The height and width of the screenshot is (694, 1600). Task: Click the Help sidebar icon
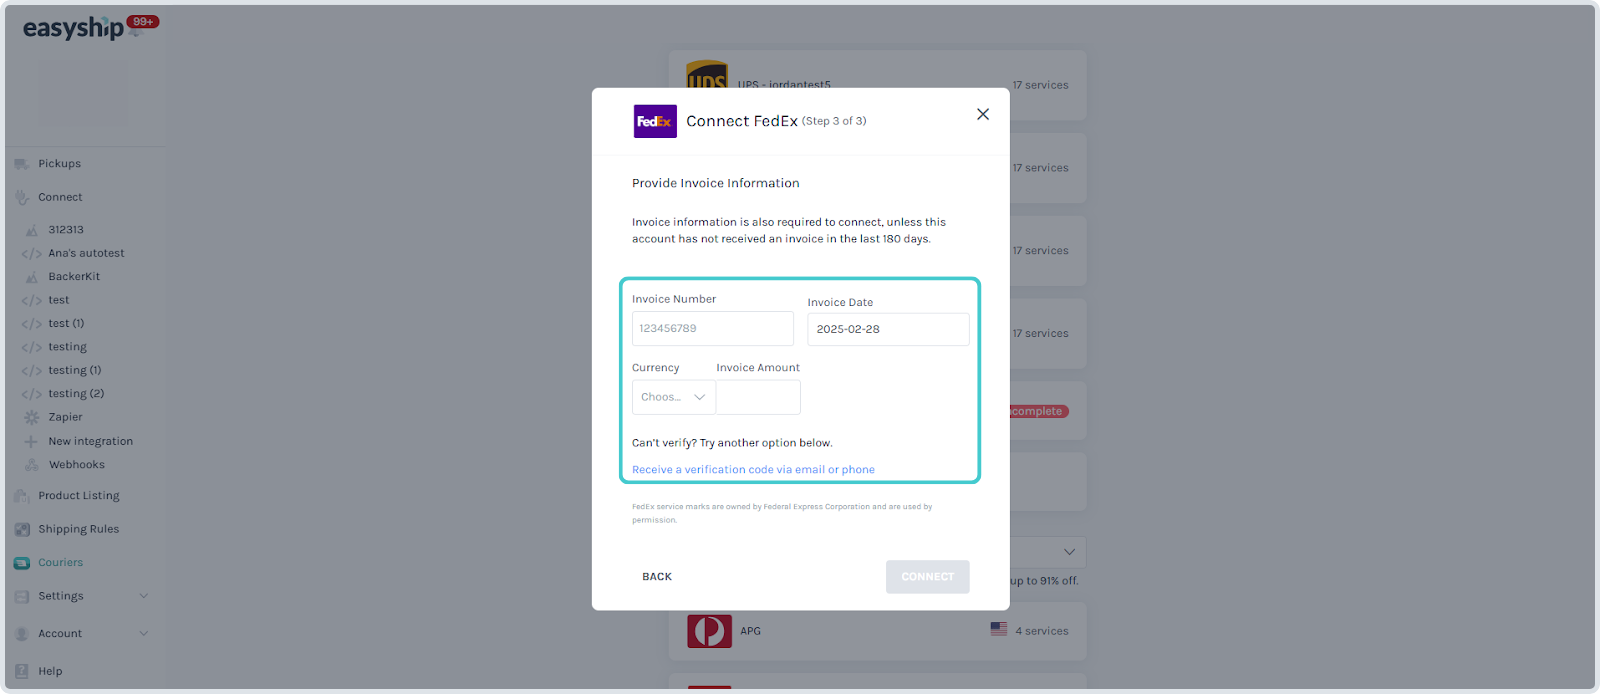22,672
